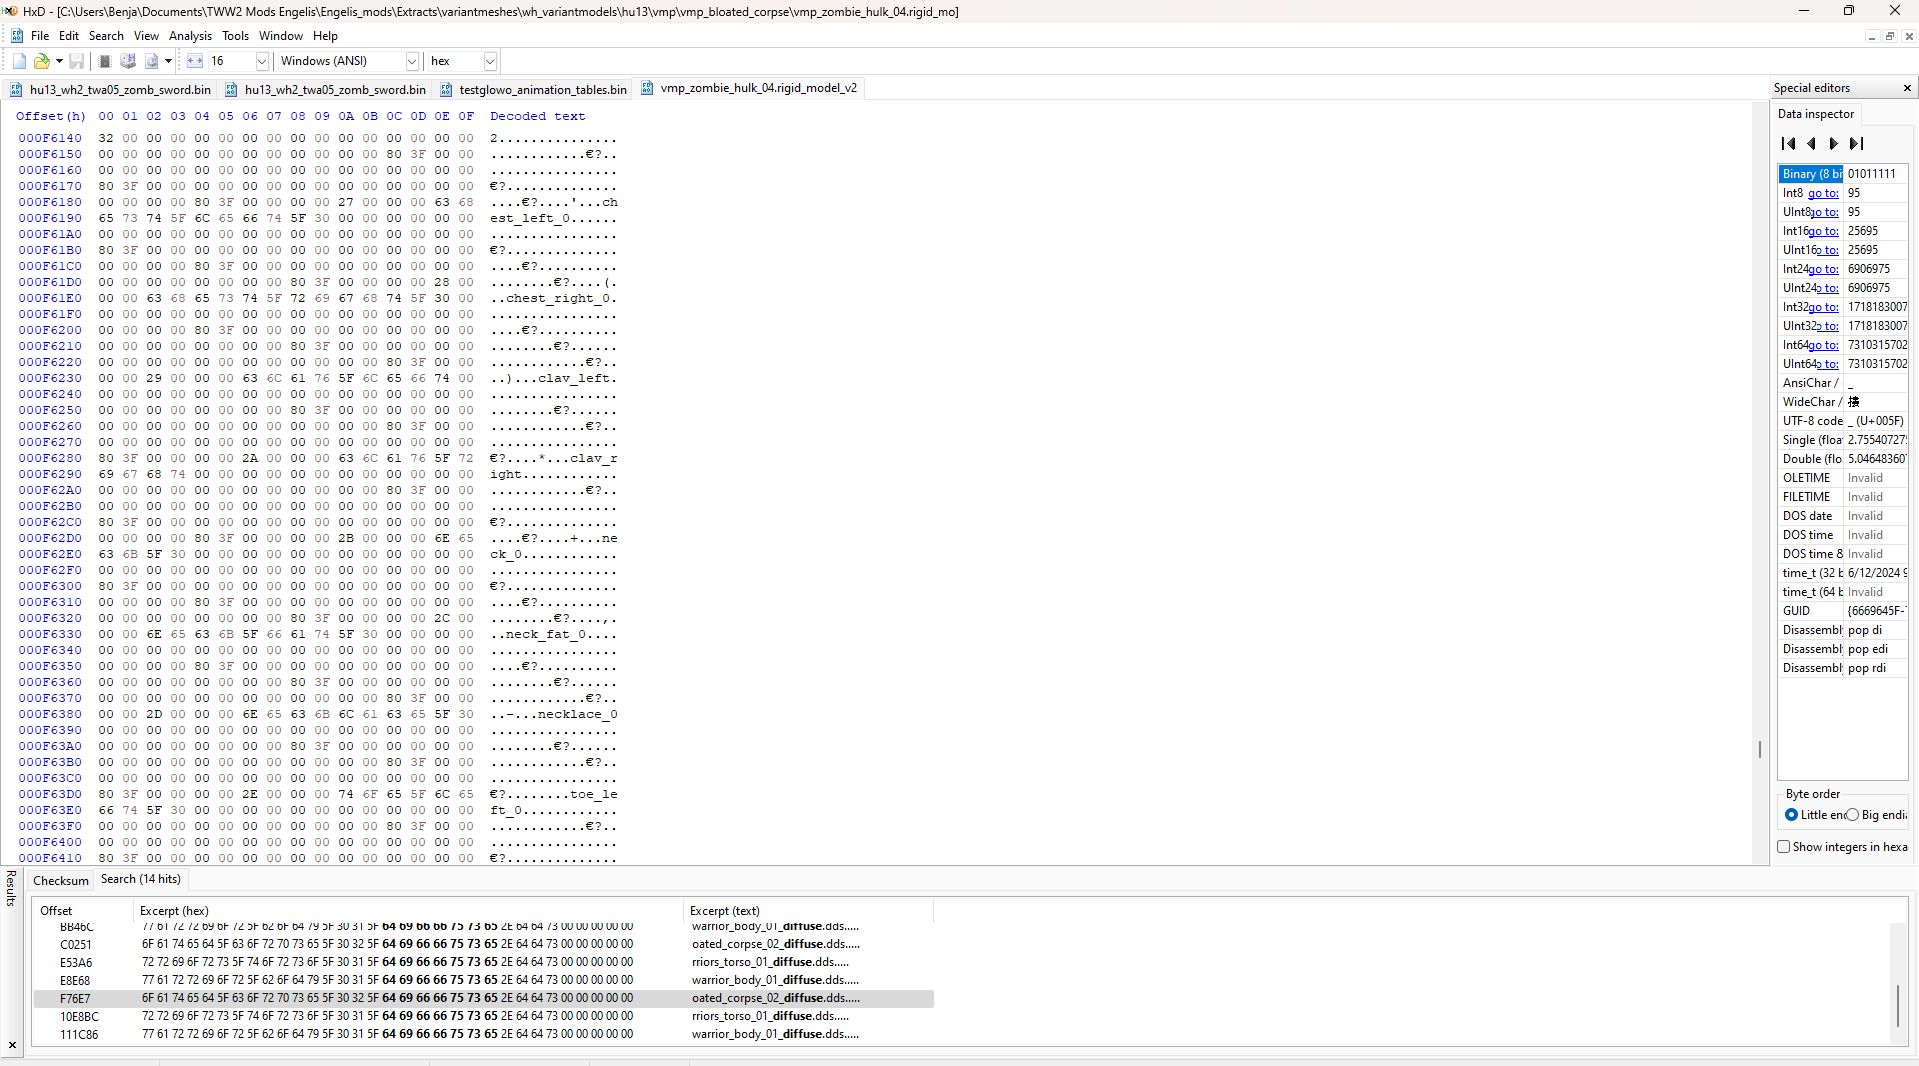Open the Edit menu
The image size is (1919, 1066).
68,35
